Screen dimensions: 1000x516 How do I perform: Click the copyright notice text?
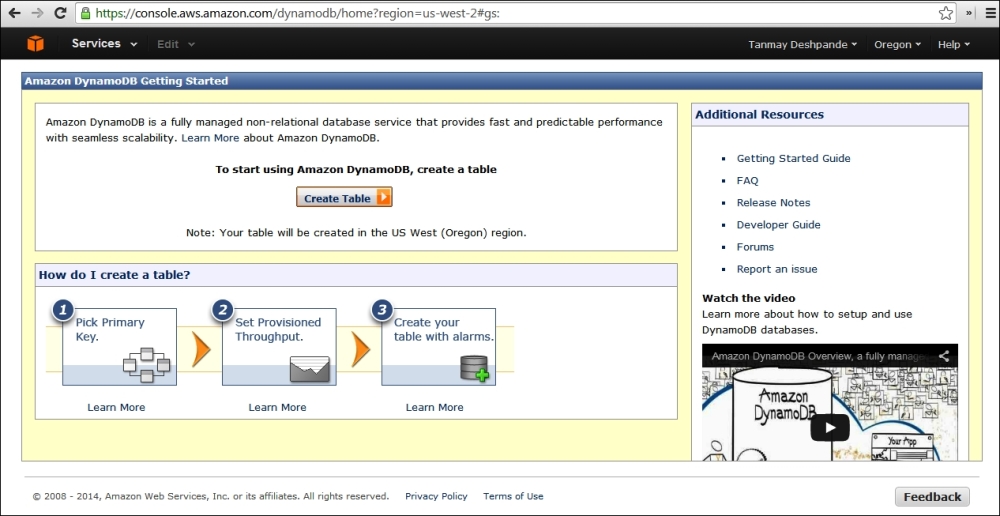[x=211, y=496]
